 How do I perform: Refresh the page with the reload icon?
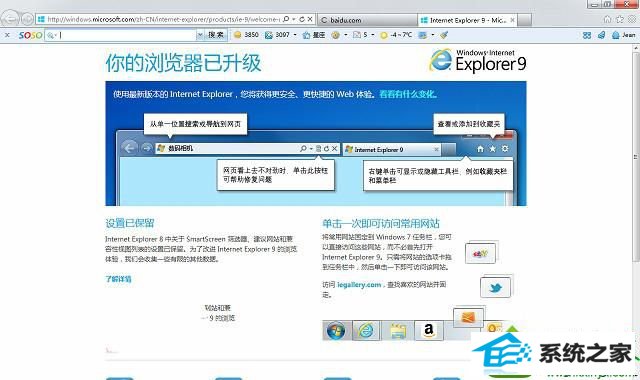tap(302, 19)
